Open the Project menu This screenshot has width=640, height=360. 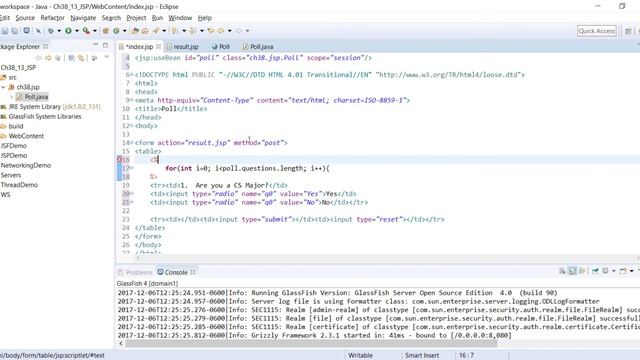tap(136, 18)
